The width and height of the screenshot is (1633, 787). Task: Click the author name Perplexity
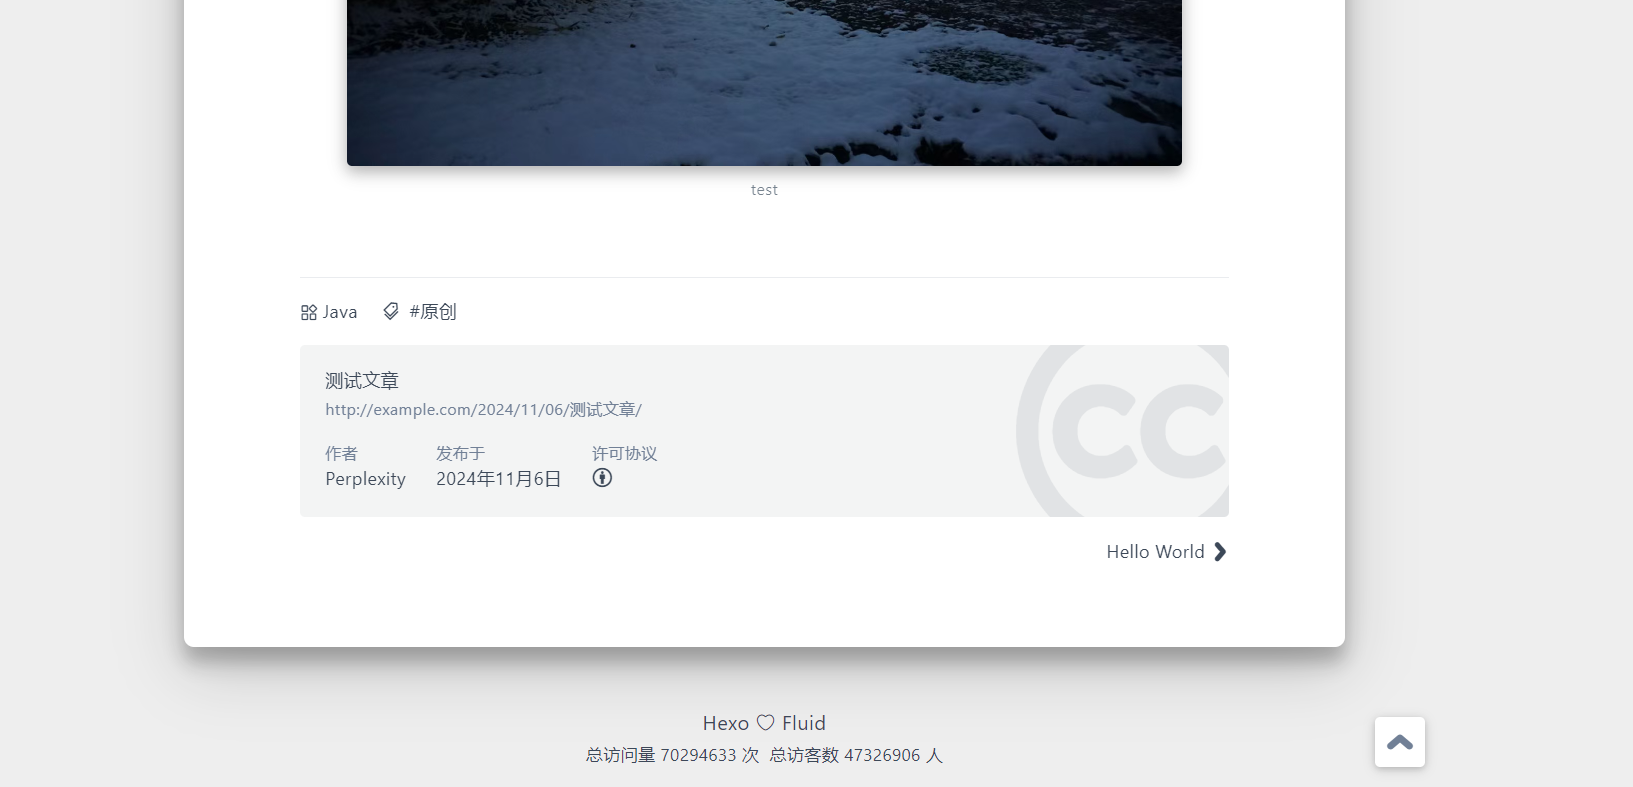pos(366,479)
